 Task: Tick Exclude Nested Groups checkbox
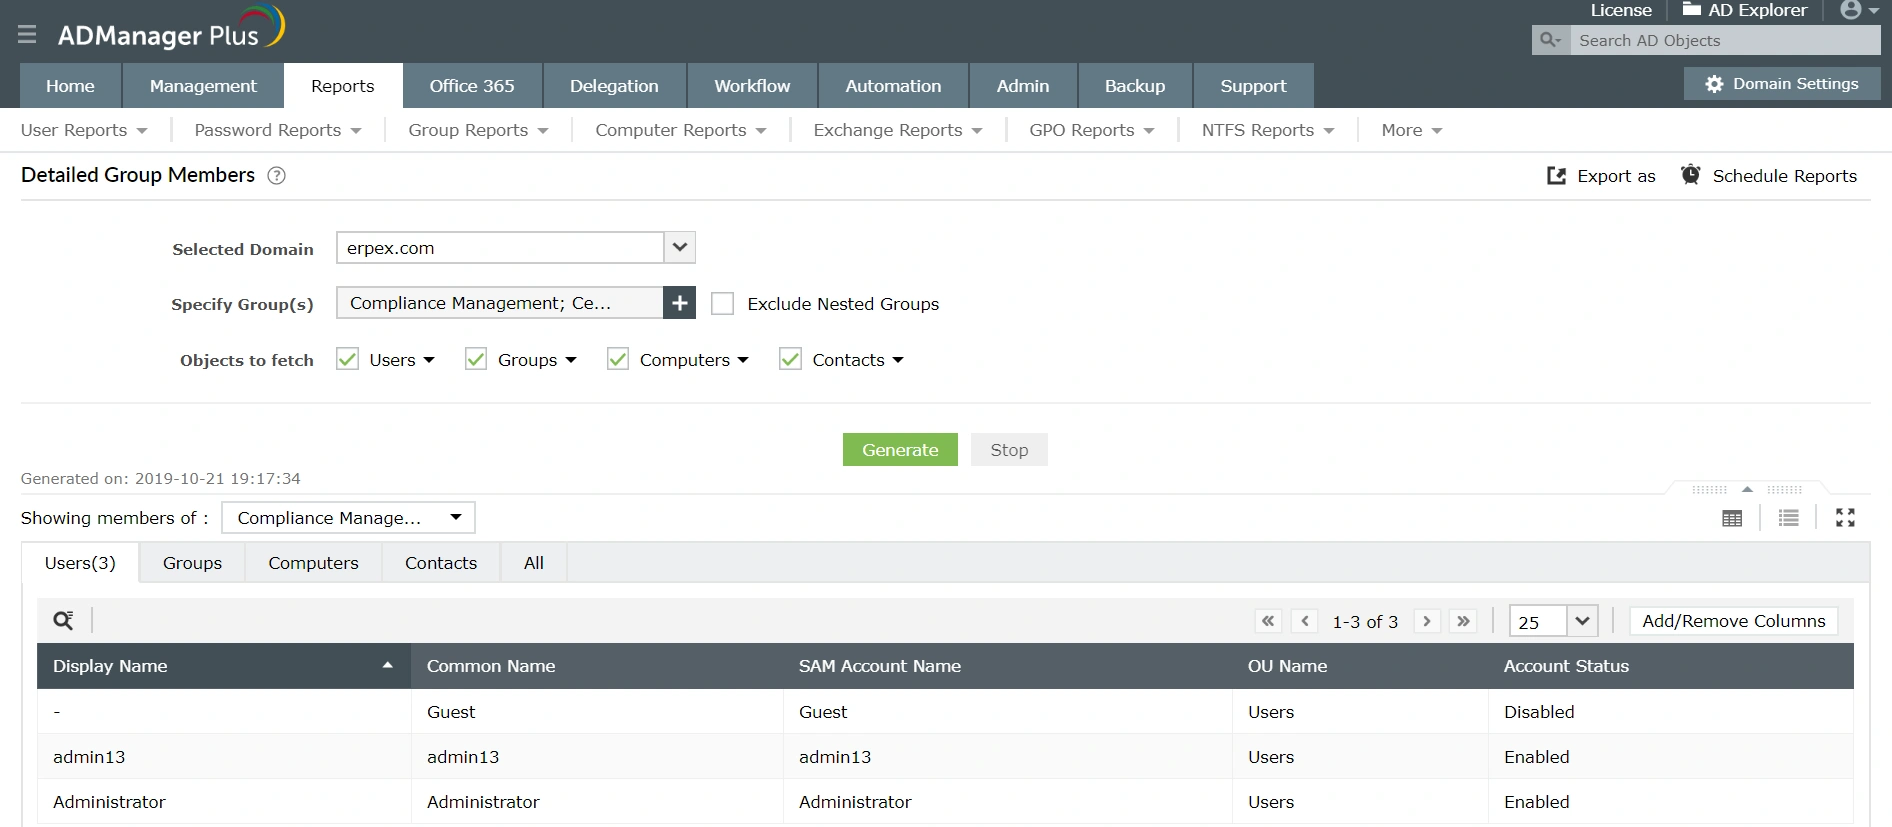pos(722,304)
